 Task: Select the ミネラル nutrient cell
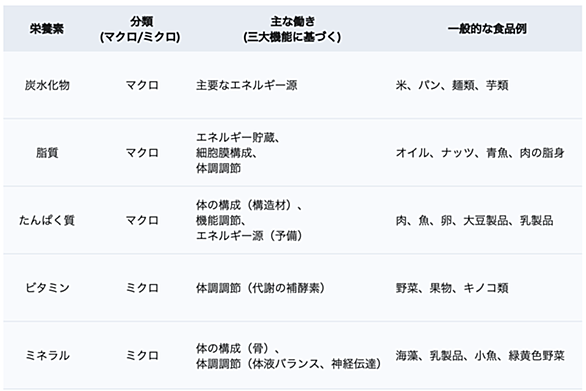(47, 355)
